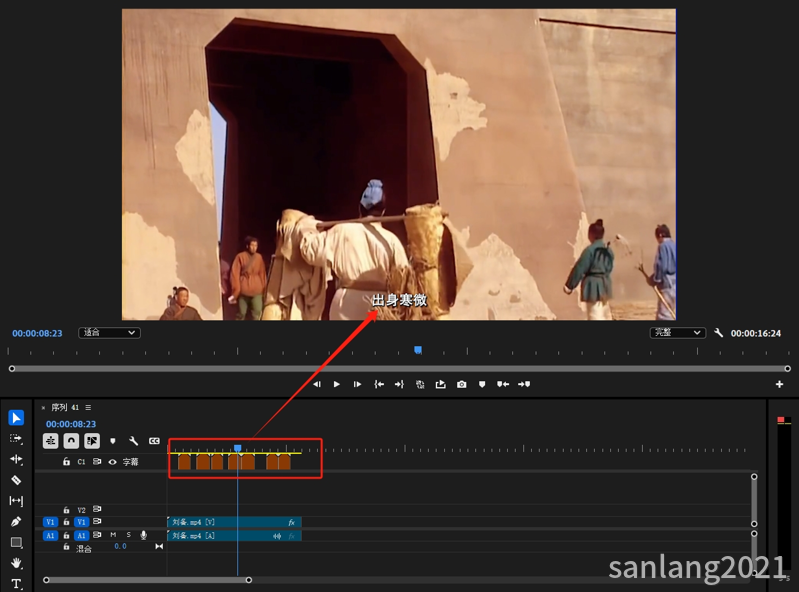Image resolution: width=799 pixels, height=592 pixels.
Task: Click the timeline horizontal zoom scroll bar
Action: tap(147, 580)
